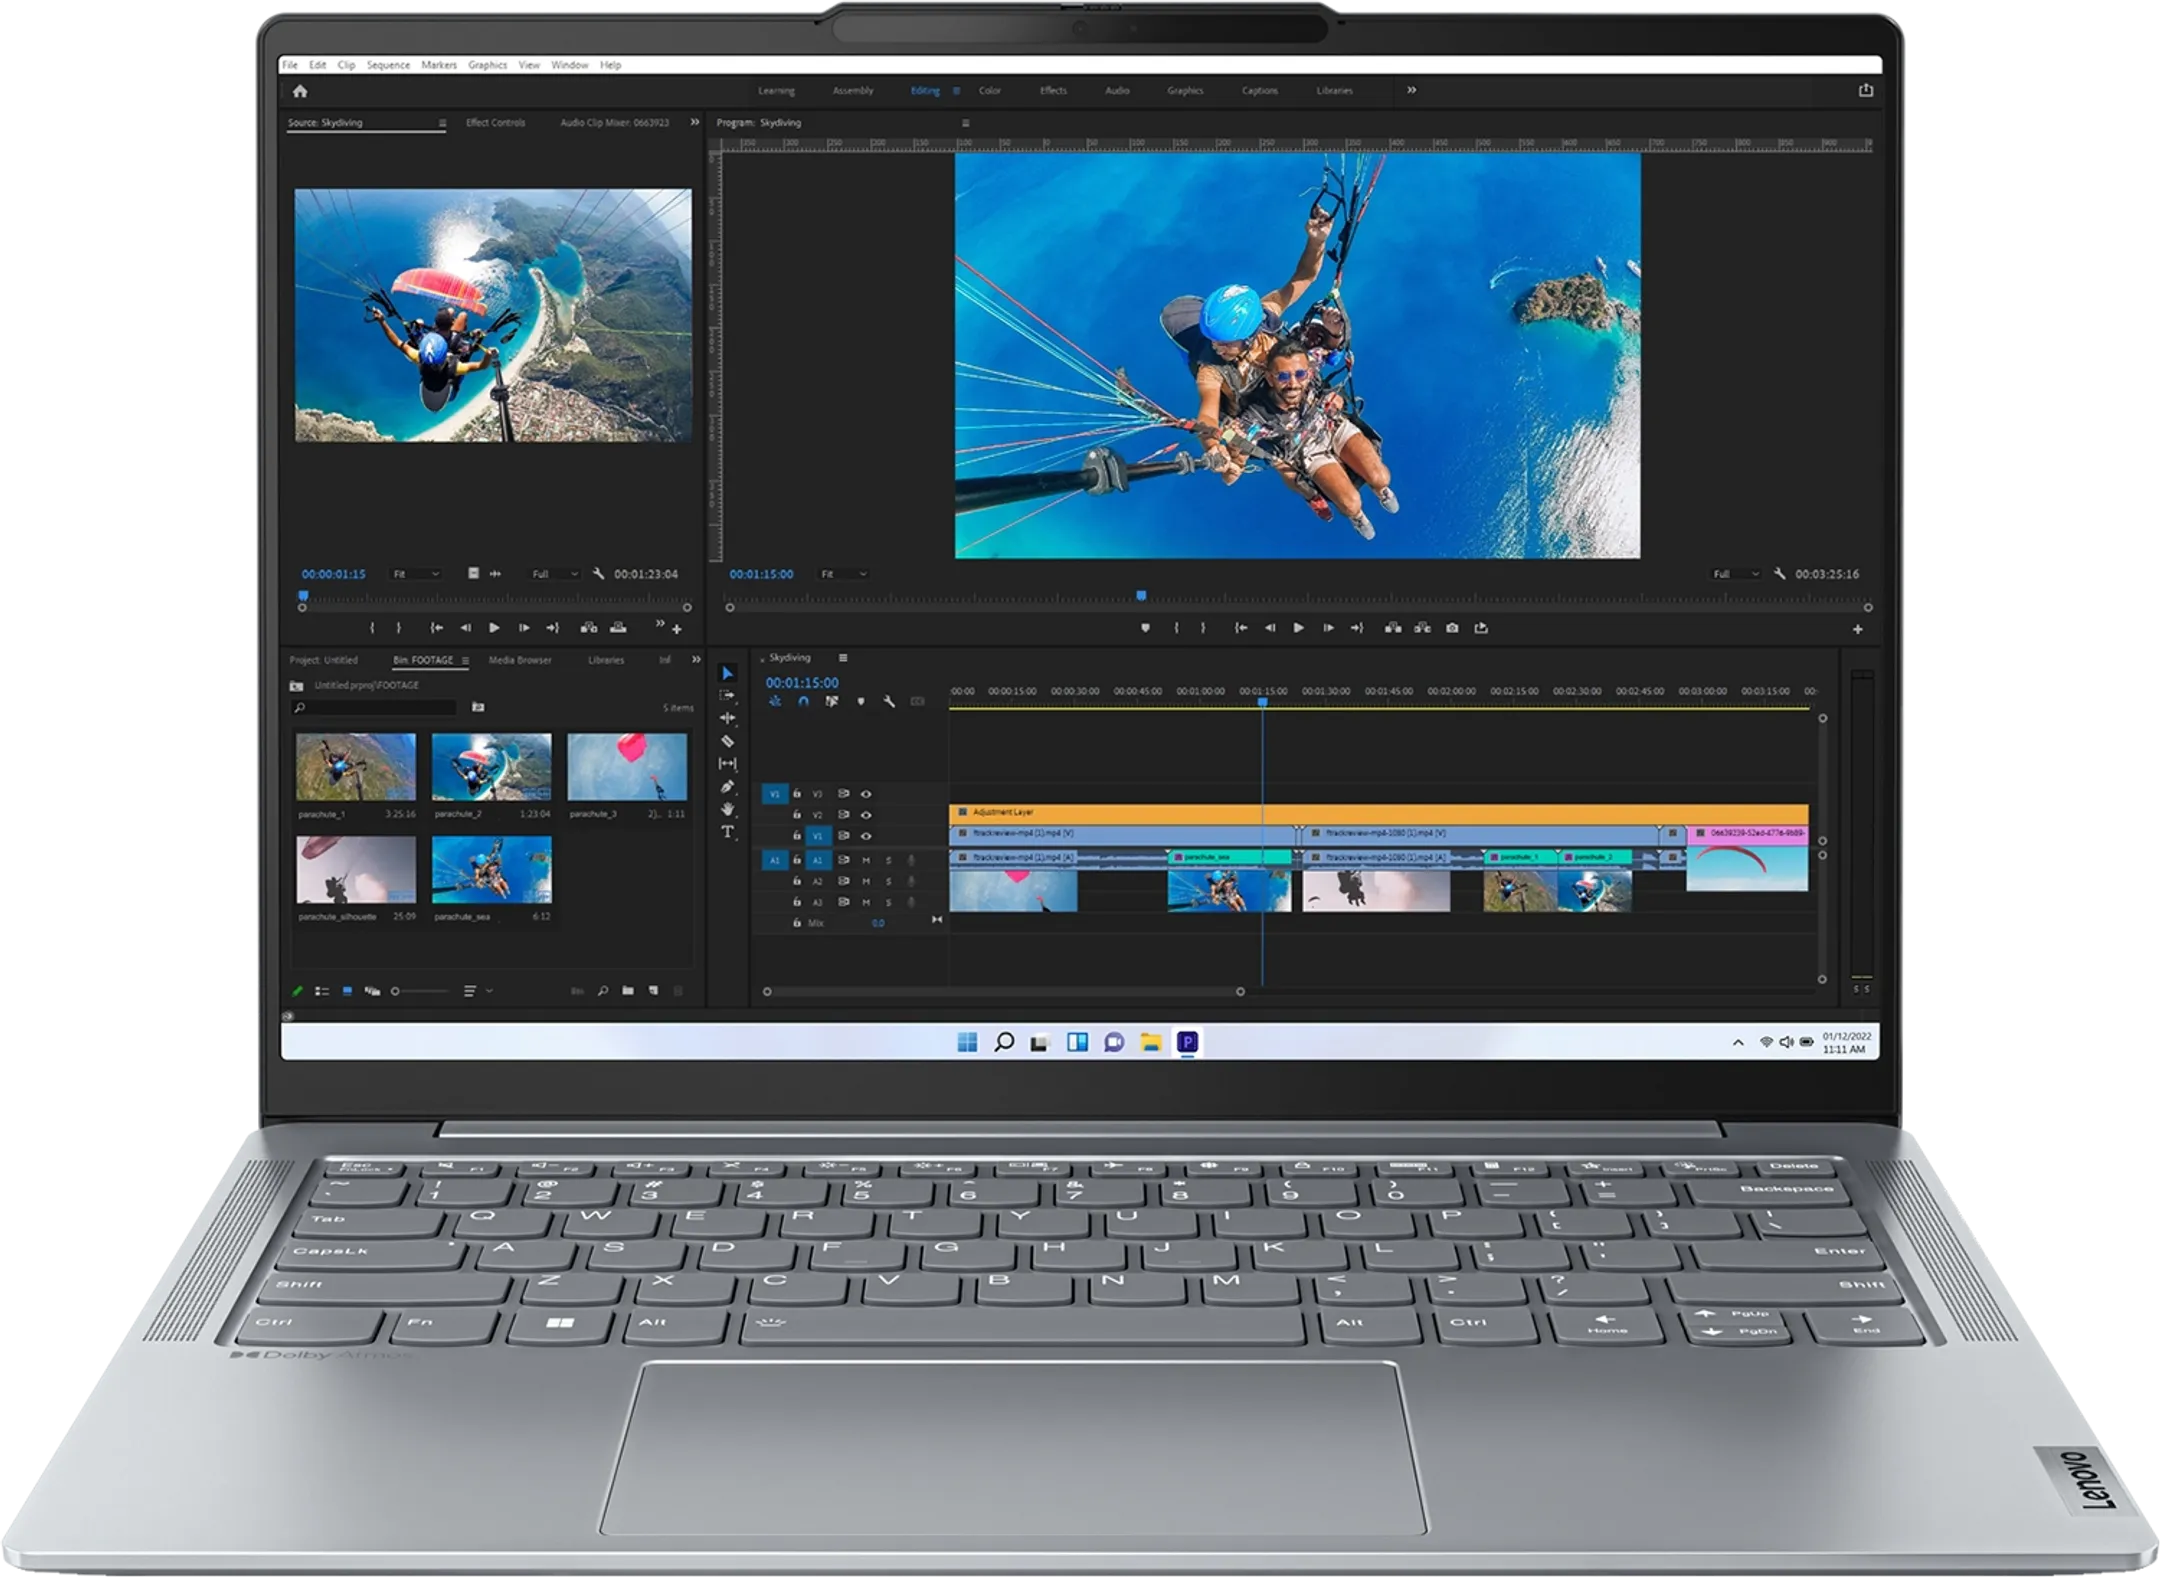Play the Program monitor sequence
Screen dimensions: 2160x1577
pos(1298,628)
